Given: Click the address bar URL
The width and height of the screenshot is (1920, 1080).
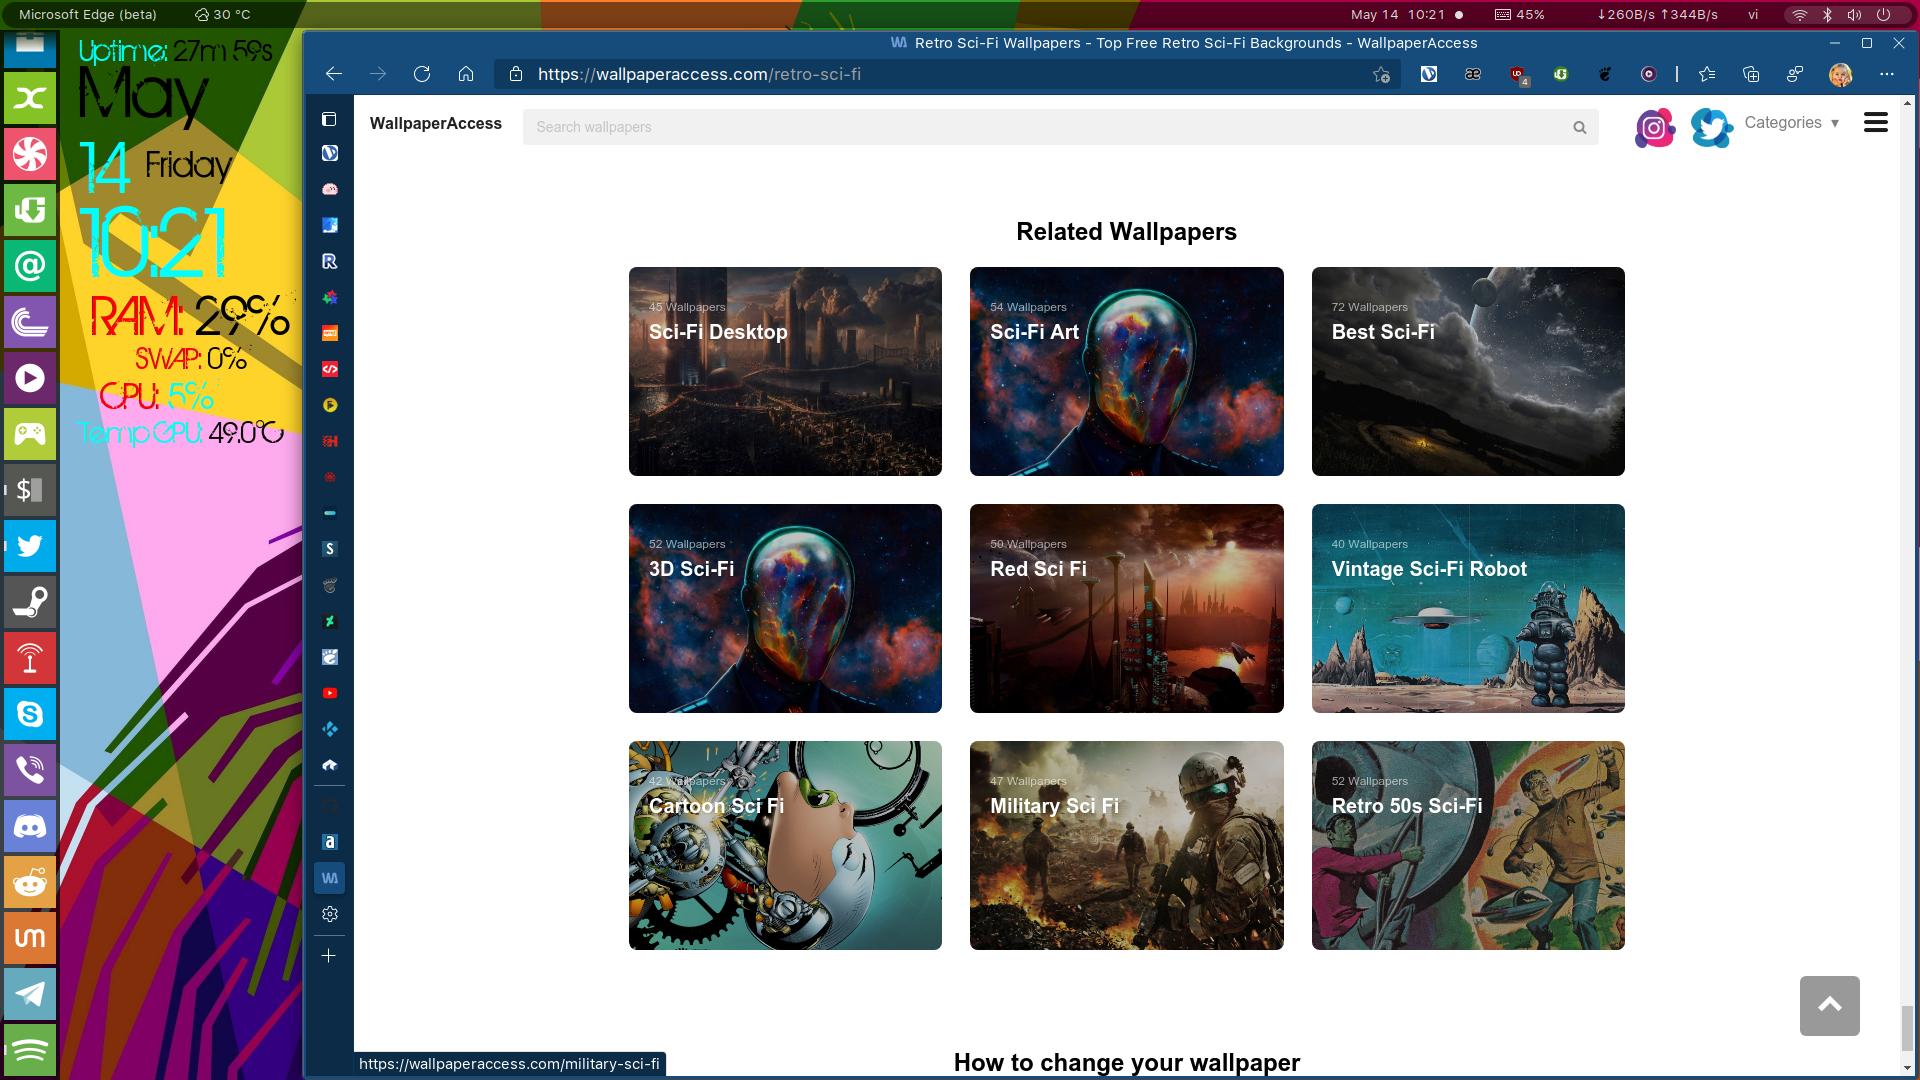Looking at the screenshot, I should pos(699,74).
